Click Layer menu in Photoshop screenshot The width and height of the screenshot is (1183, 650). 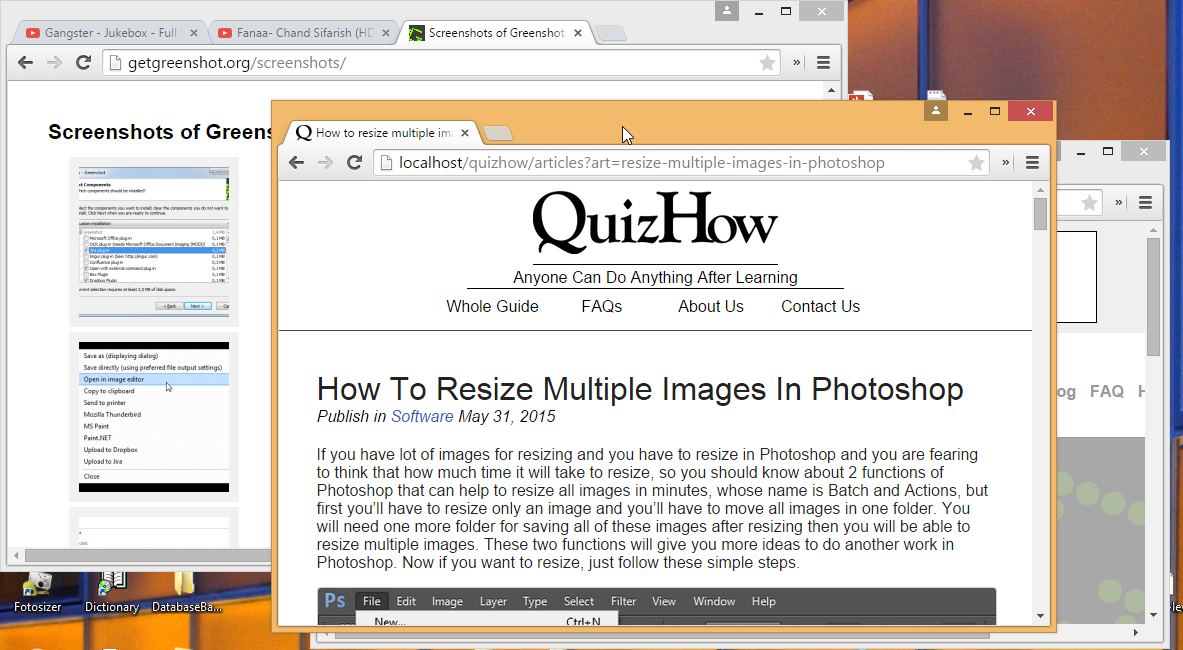[x=493, y=601]
